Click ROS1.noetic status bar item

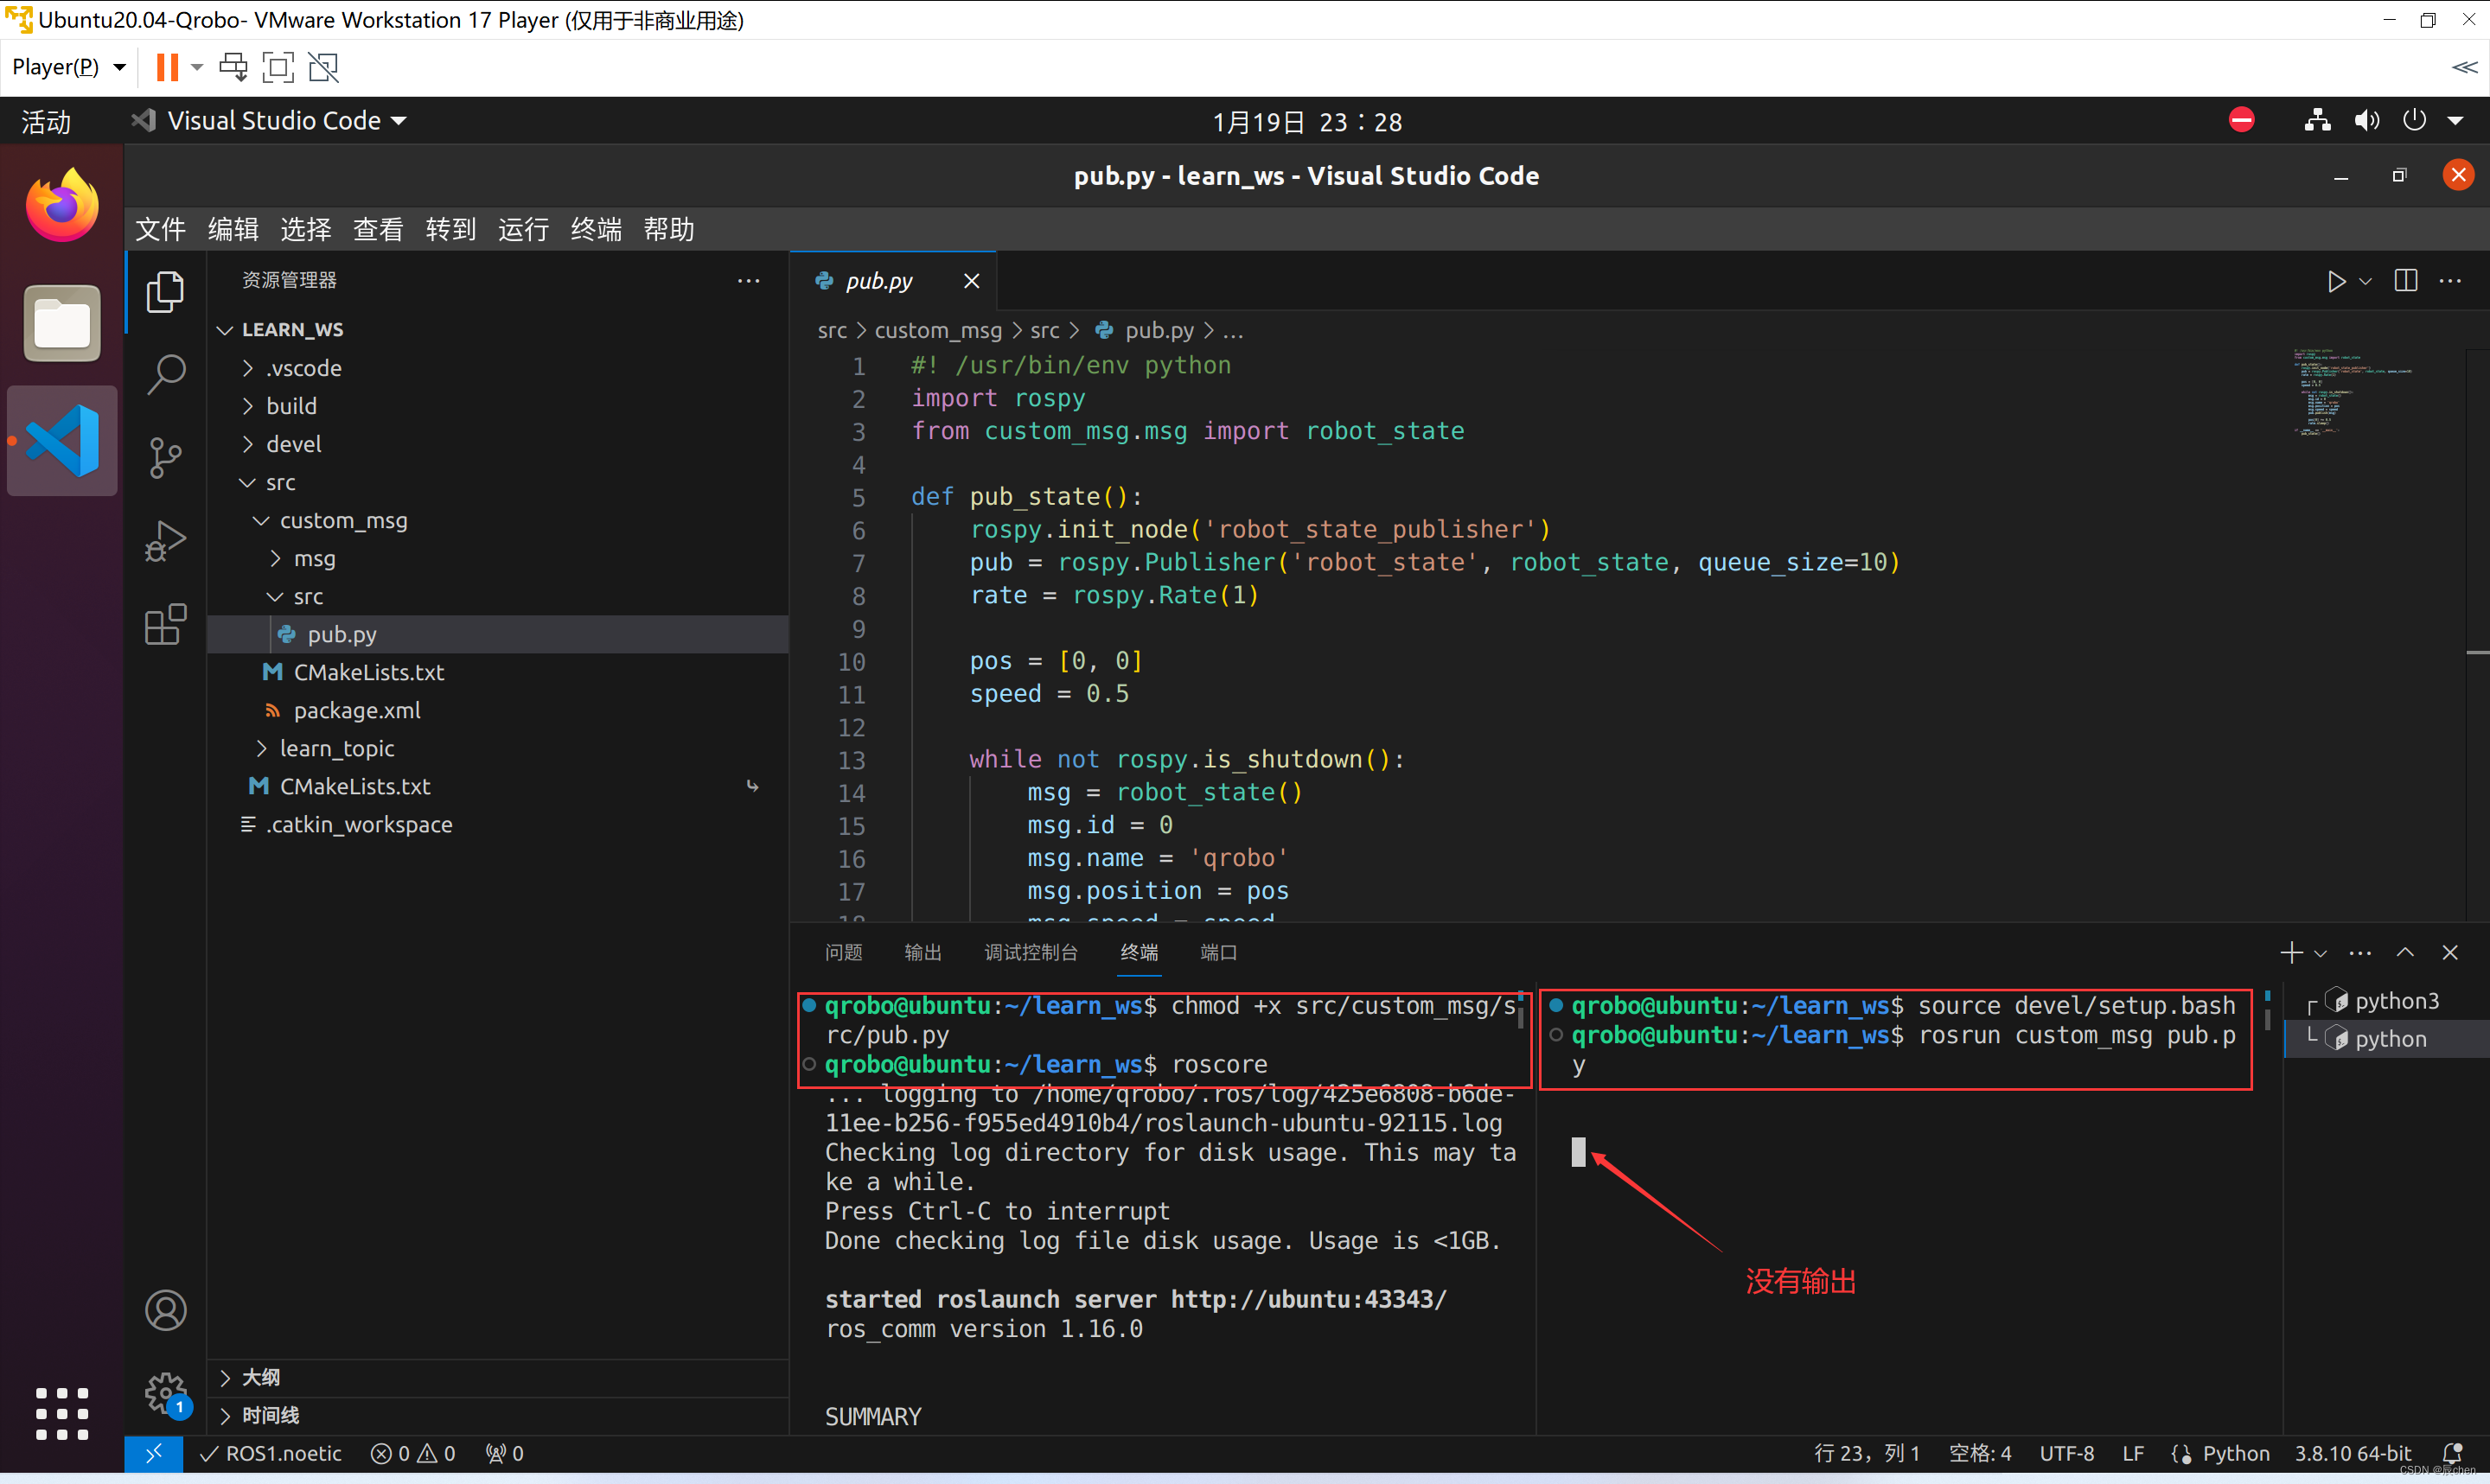(271, 1454)
